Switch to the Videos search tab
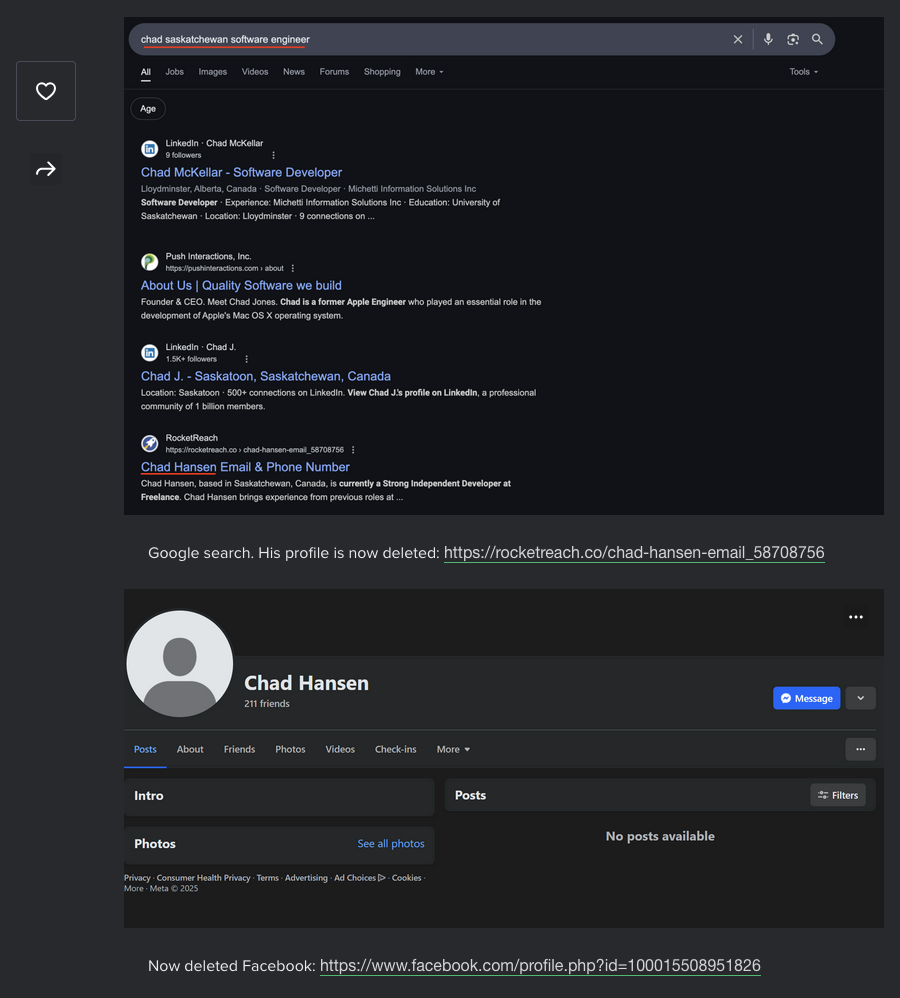 pos(255,72)
